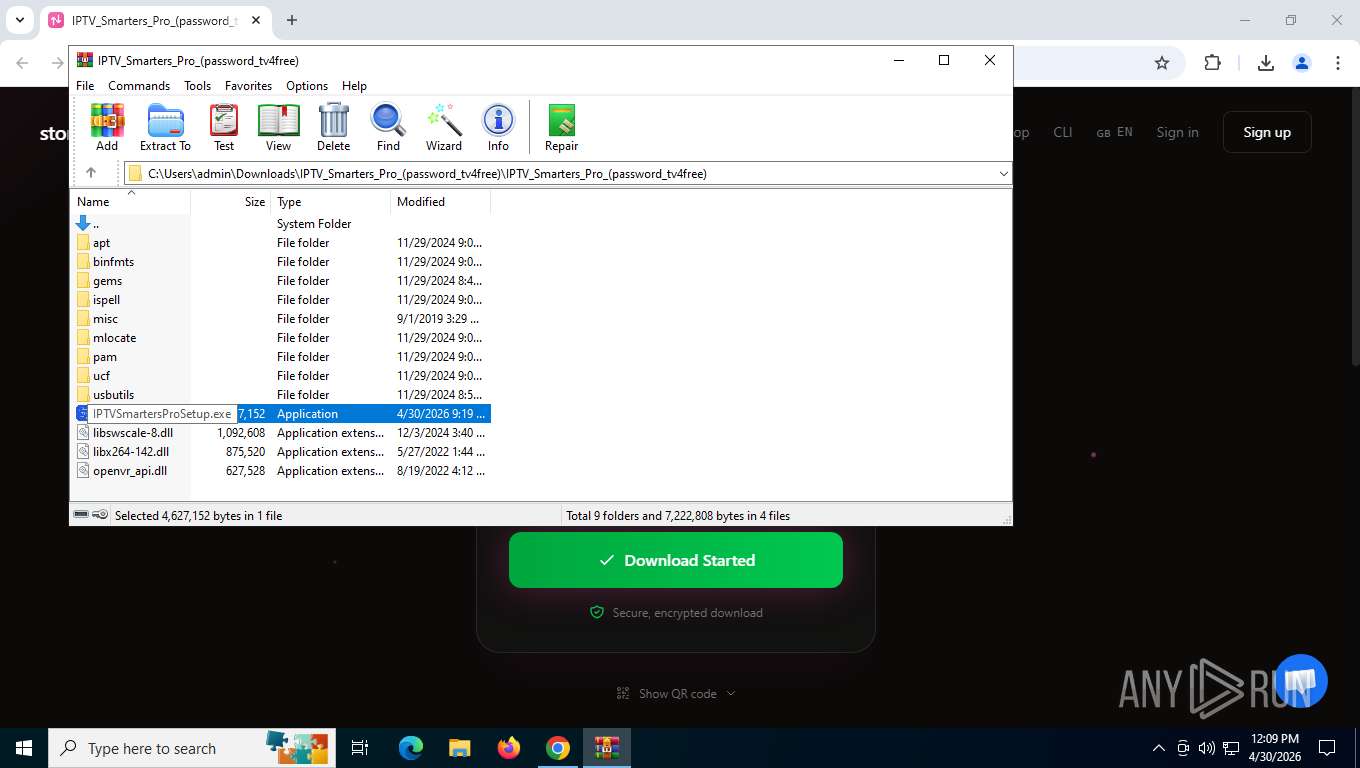
Task: Open the Chrome extensions puzzle icon
Action: coord(1212,63)
